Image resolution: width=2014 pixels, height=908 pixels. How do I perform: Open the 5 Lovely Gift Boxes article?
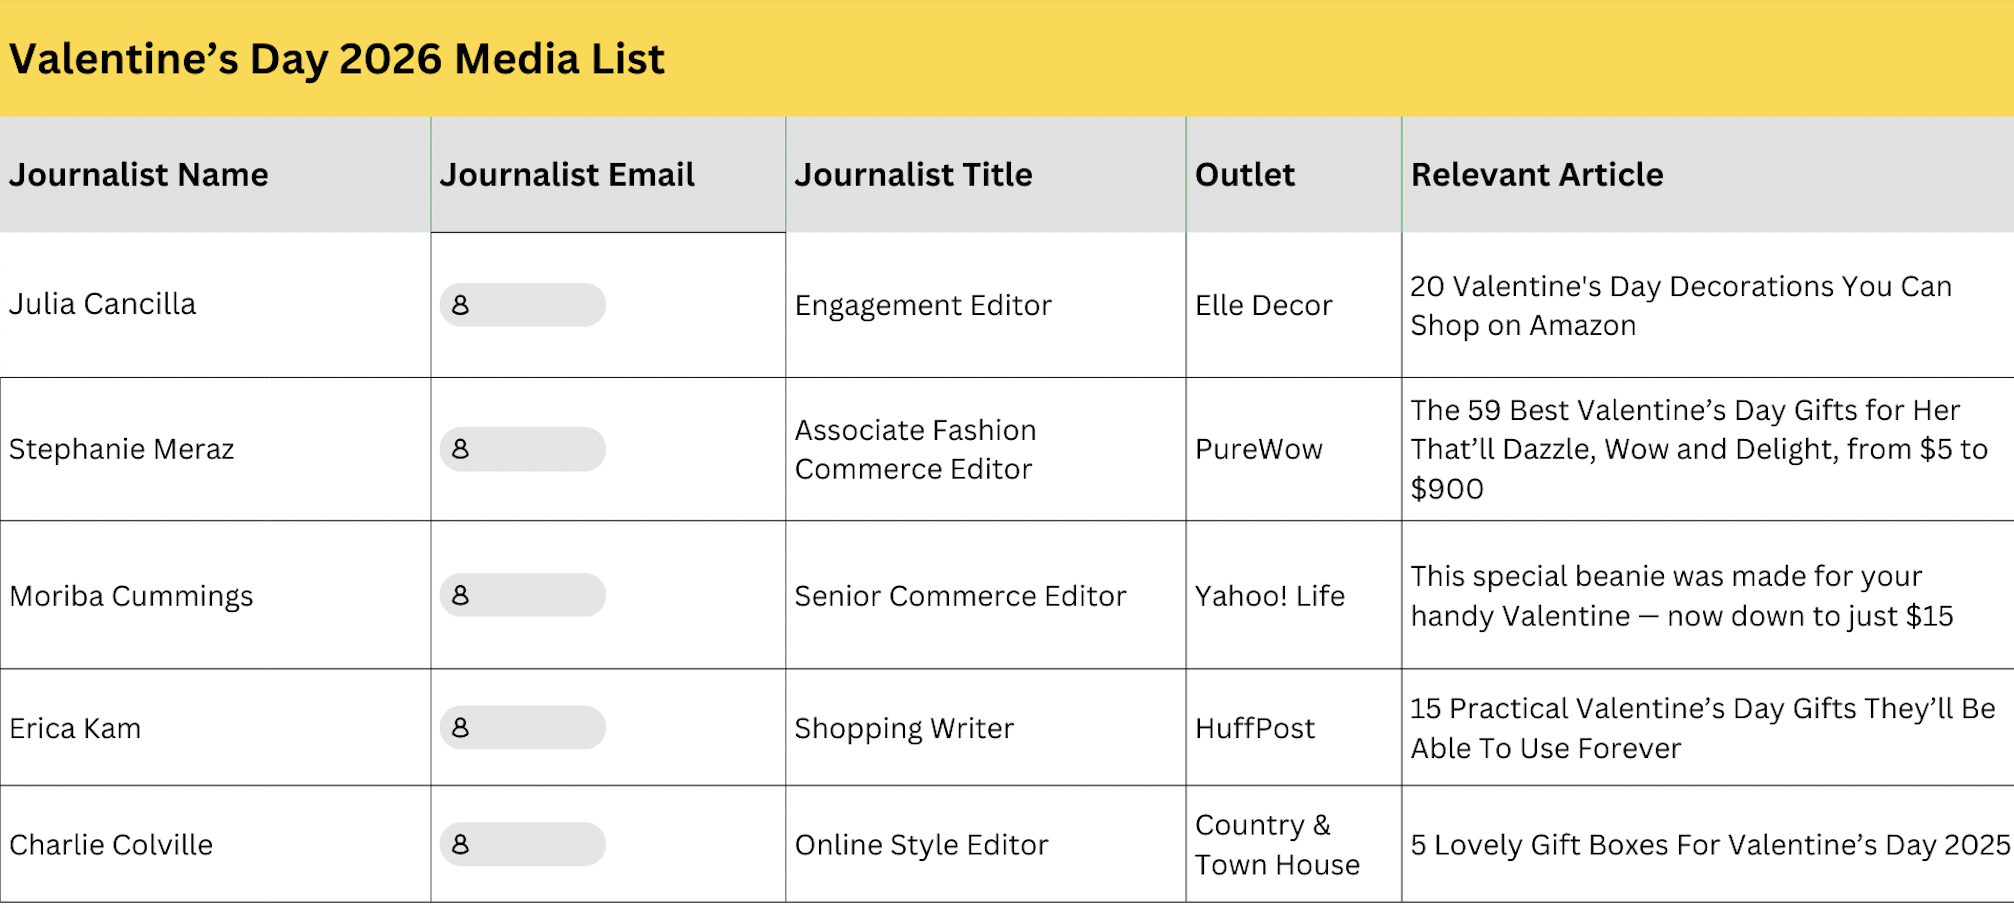(x=1709, y=845)
